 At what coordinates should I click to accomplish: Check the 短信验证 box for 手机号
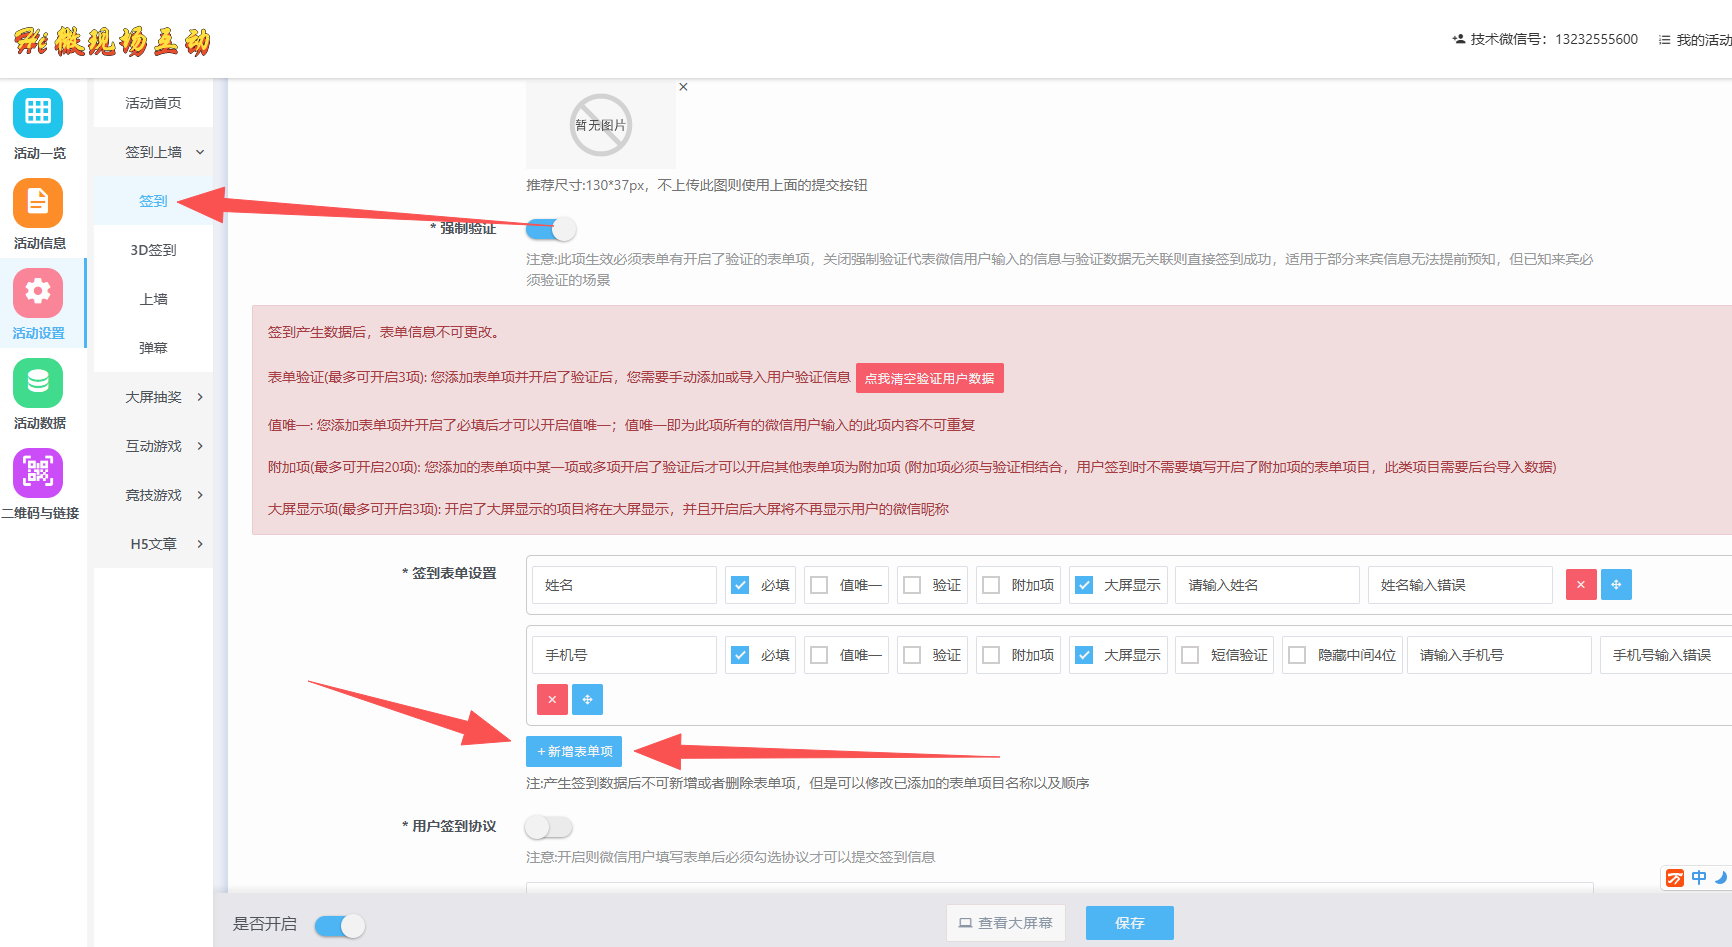click(x=1190, y=655)
